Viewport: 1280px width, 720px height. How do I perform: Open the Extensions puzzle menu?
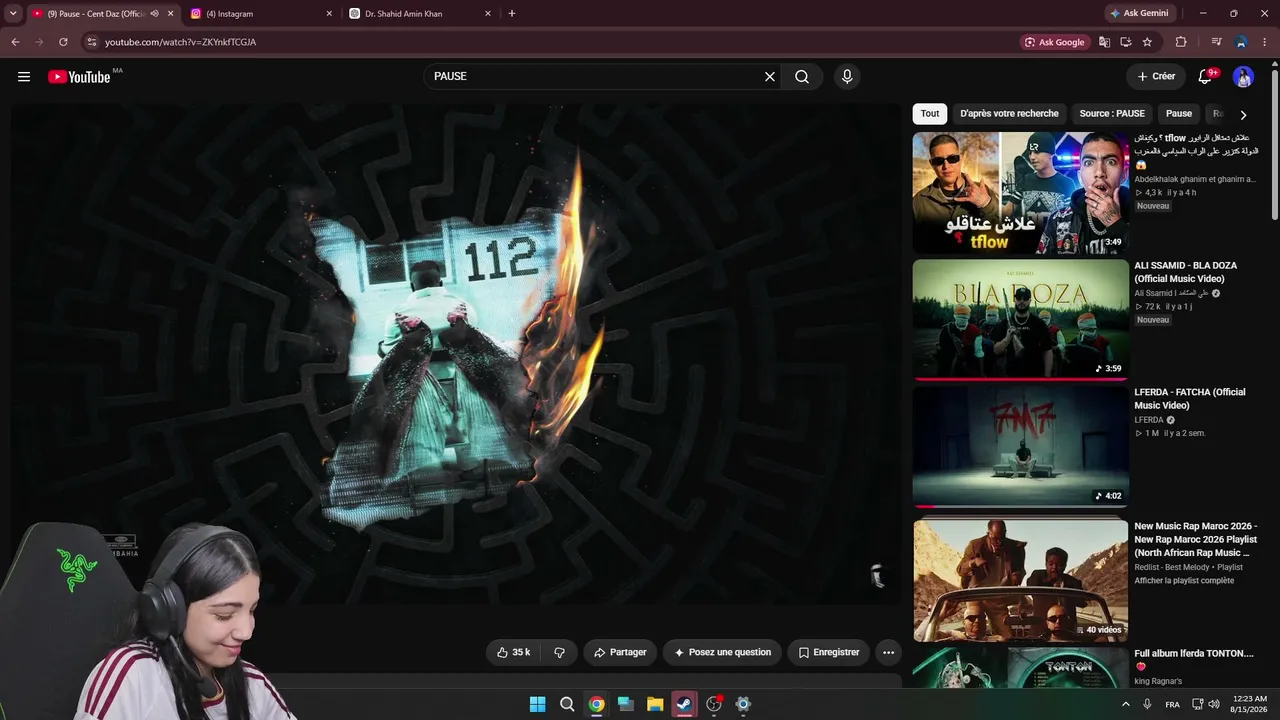(x=1181, y=42)
